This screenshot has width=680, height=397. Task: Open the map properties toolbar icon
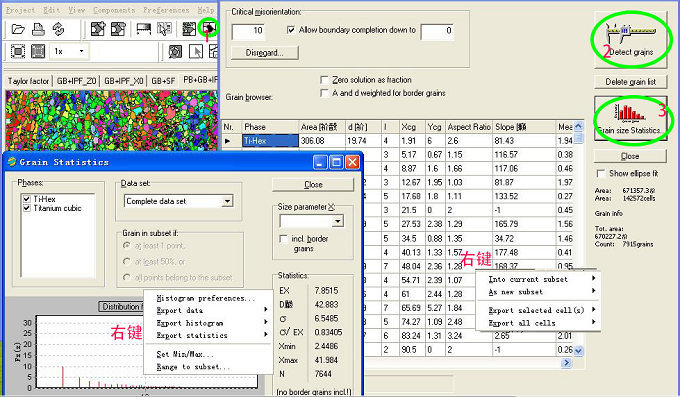click(118, 29)
